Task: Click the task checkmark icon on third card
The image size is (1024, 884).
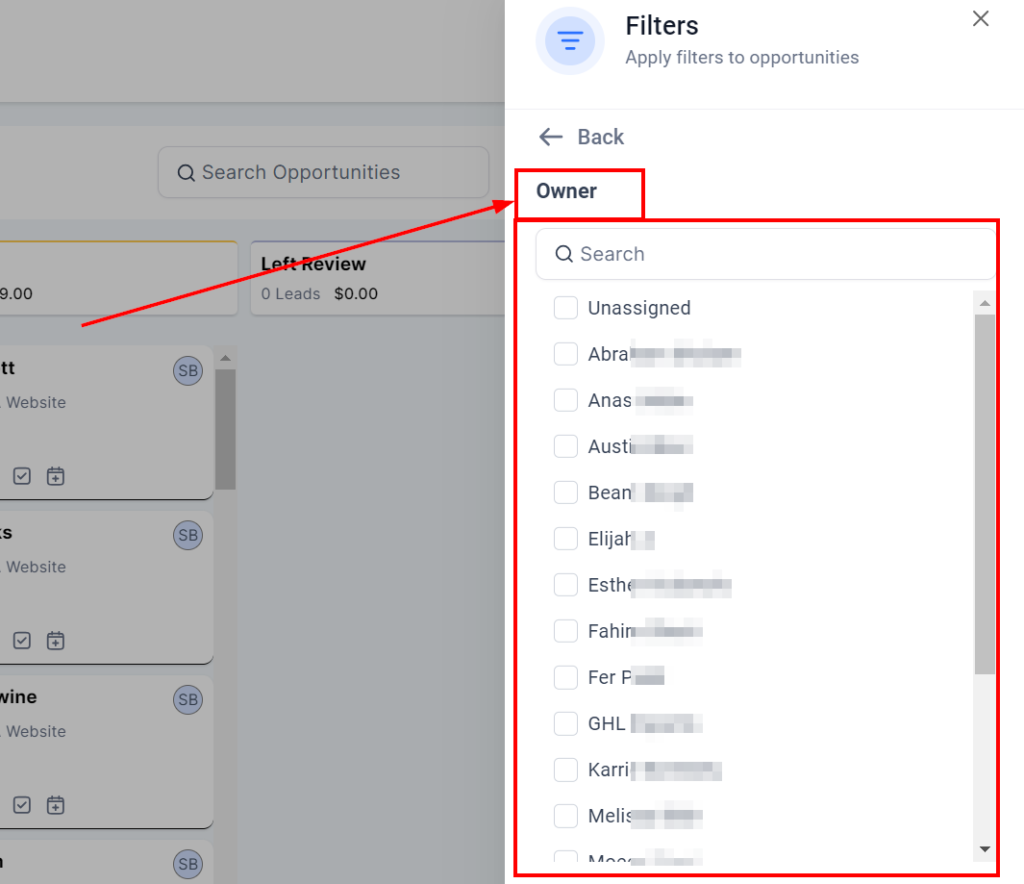Action: [22, 804]
